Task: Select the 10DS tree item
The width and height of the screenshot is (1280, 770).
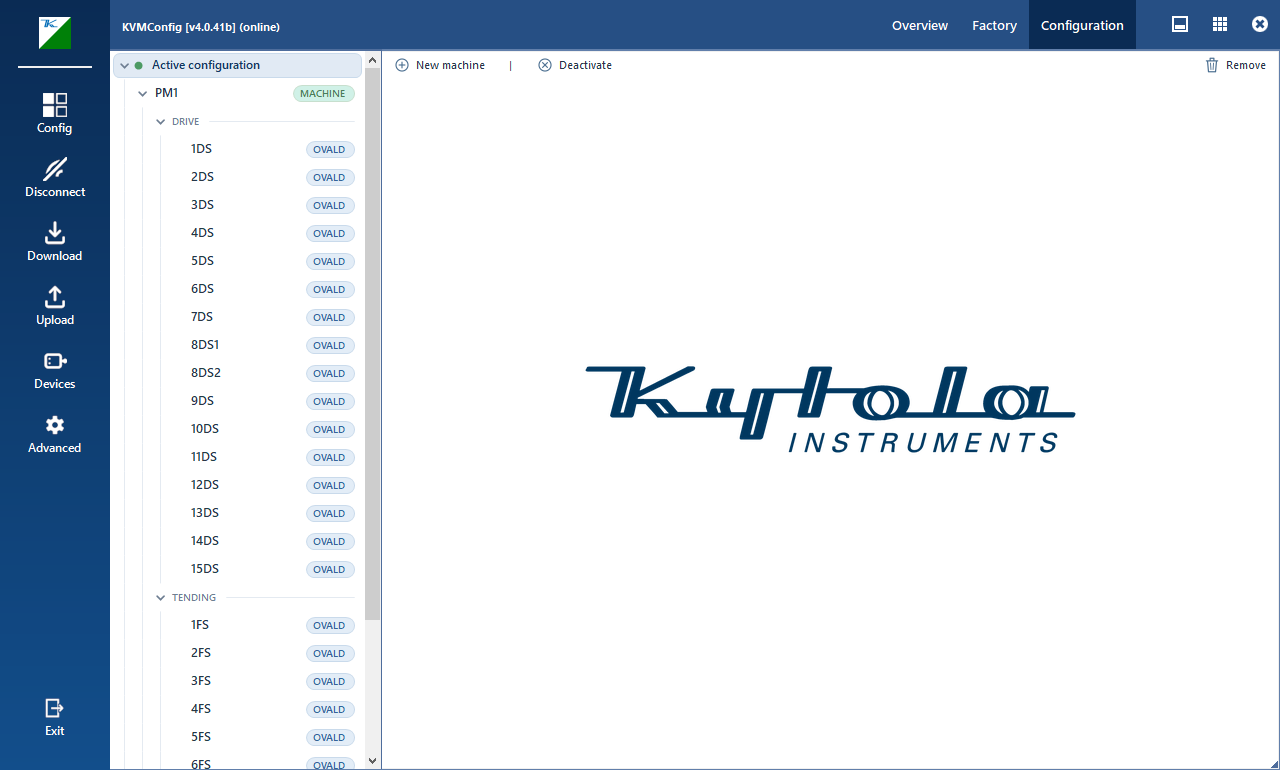Action: click(205, 429)
